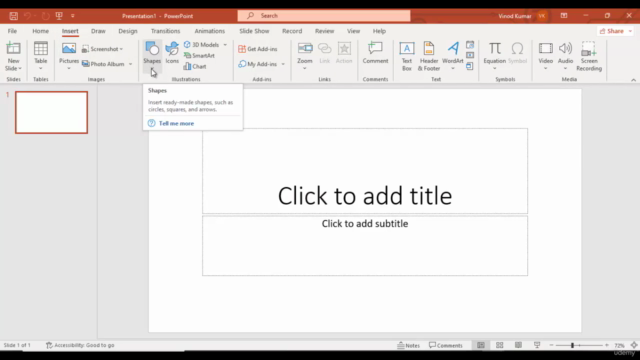
Task: Open the Vinod Kumar account avatar
Action: [x=542, y=16]
